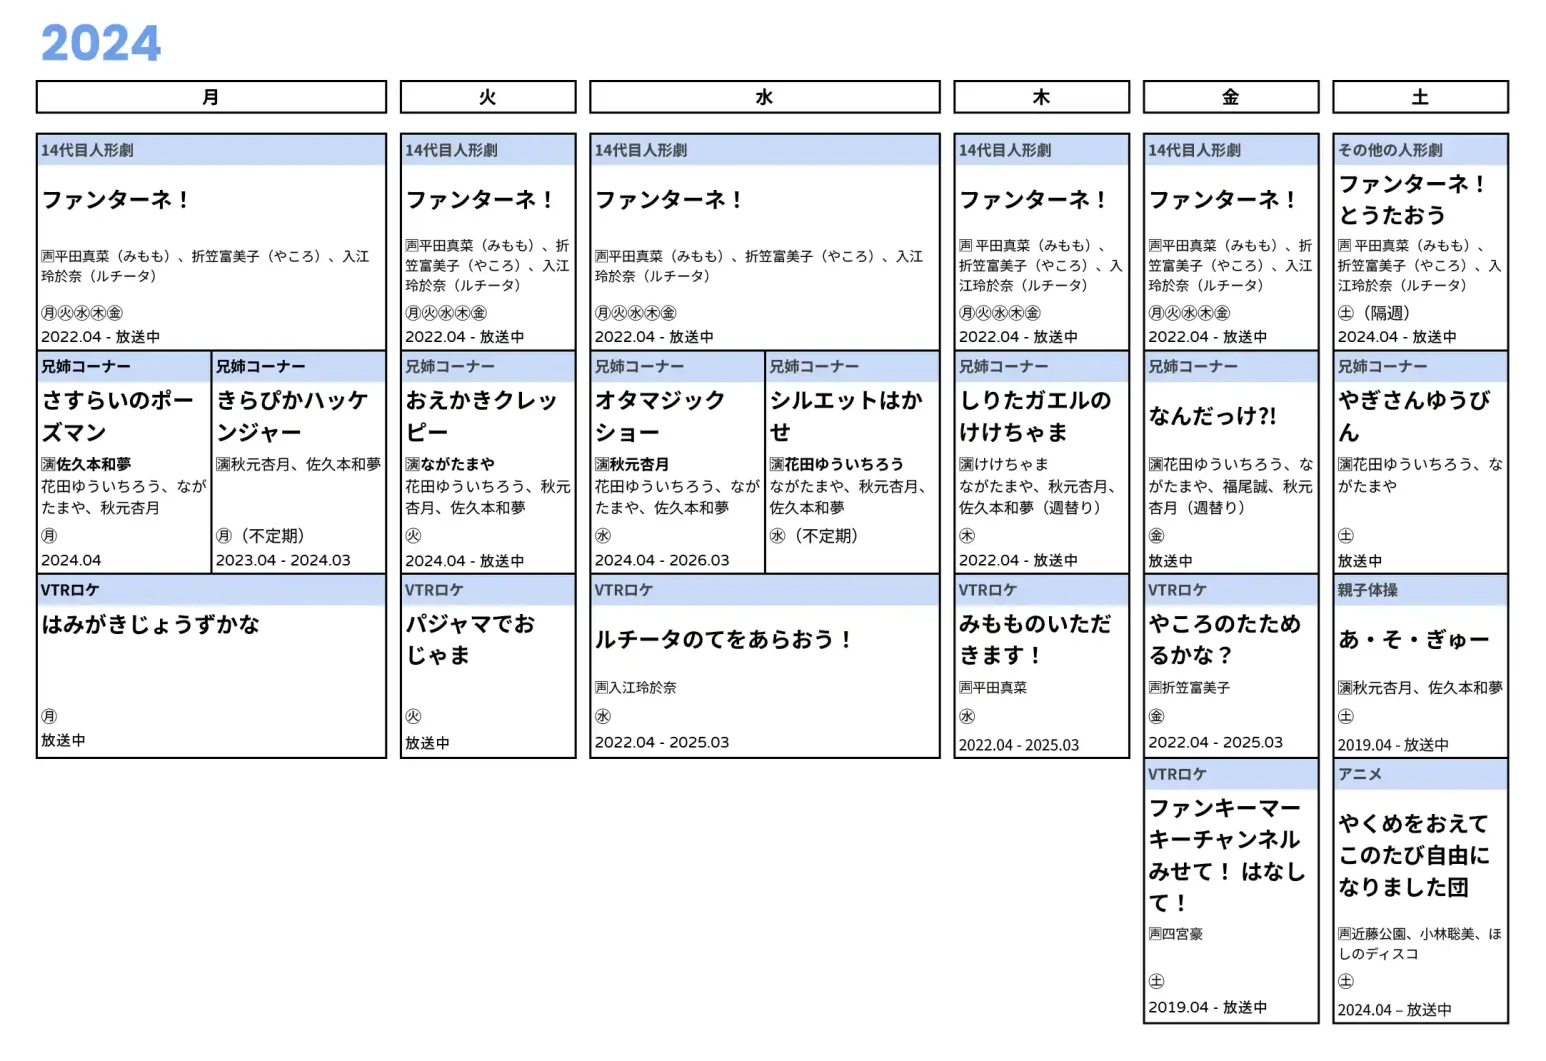Click the circled 土 icon under やぎさんゆうびん
Screen dimensions: 1546x1061
point(1346,536)
